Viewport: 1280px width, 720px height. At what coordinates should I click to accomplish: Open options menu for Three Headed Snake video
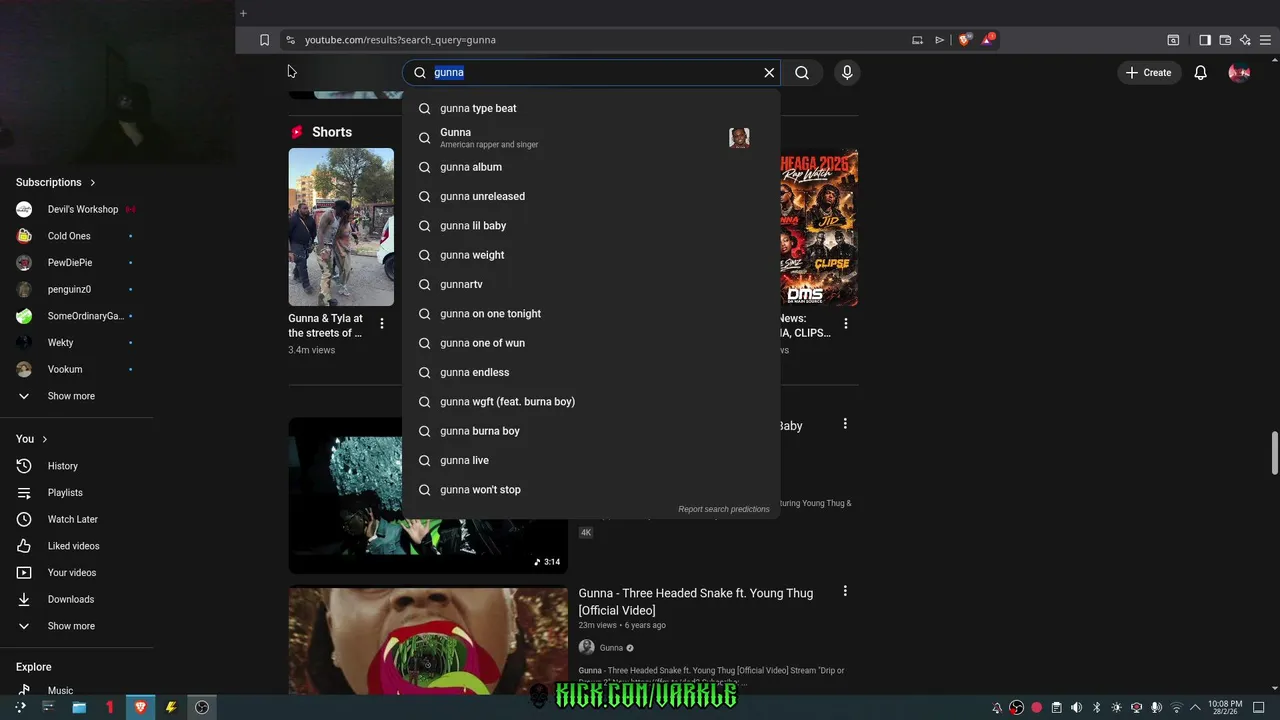[x=845, y=592]
